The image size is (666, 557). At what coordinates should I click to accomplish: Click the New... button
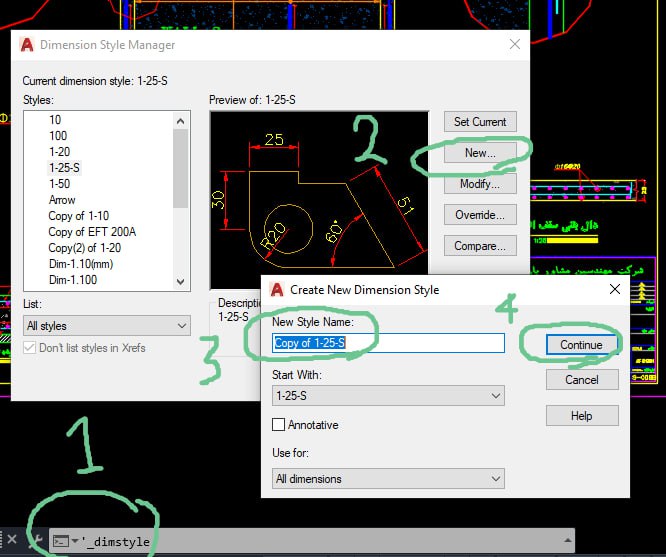tap(480, 153)
